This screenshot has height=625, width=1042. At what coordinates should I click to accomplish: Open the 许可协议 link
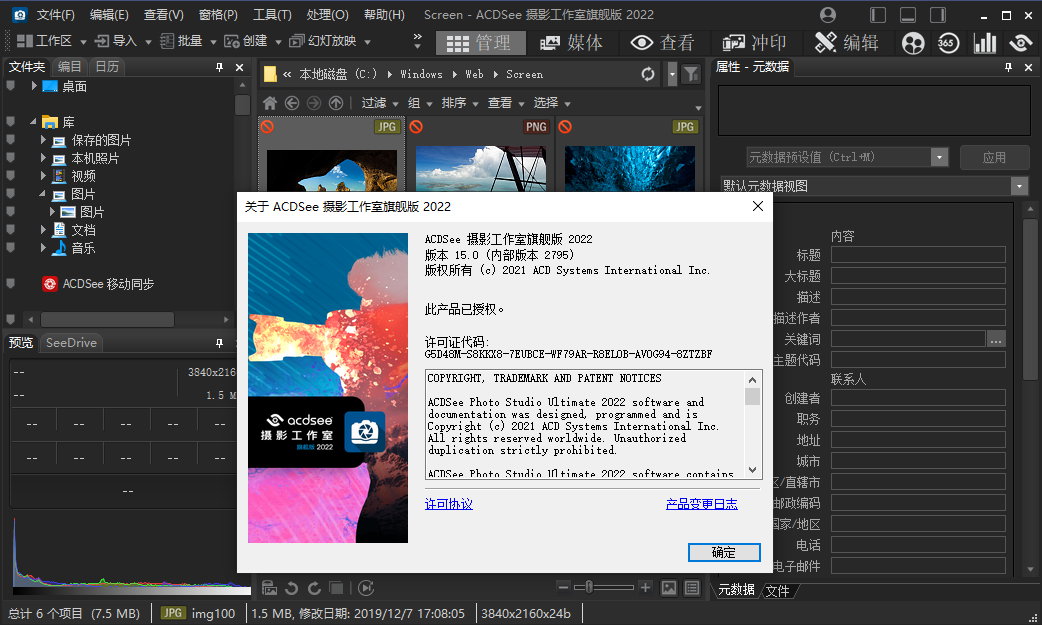[449, 504]
